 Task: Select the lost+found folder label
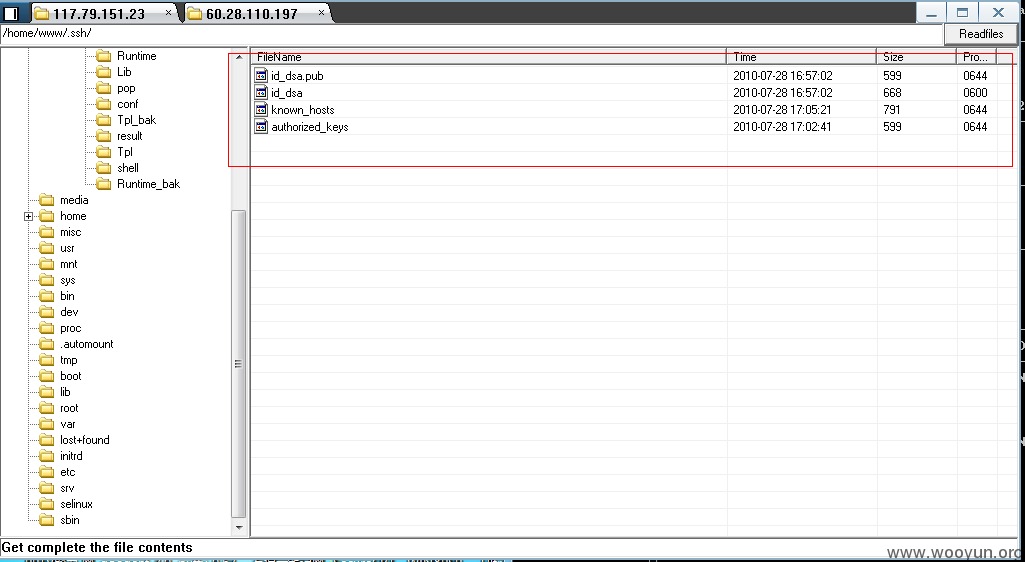coord(85,440)
